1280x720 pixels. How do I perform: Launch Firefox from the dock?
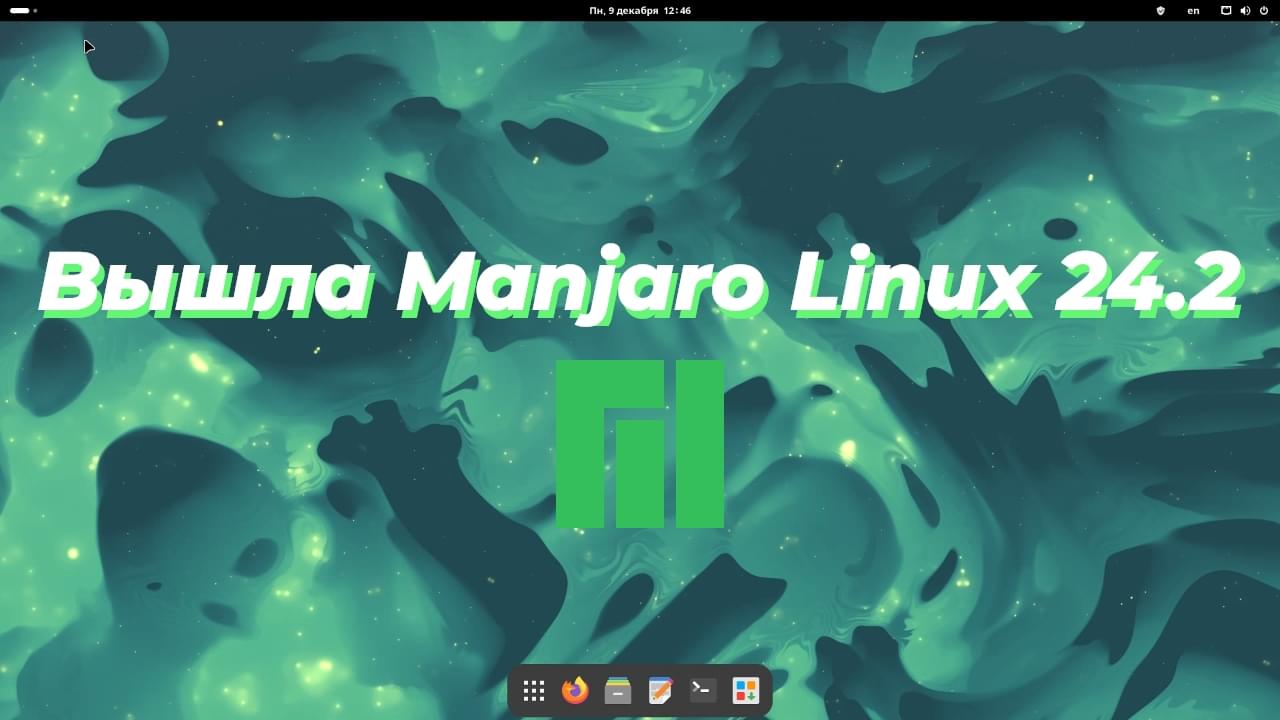tap(575, 691)
